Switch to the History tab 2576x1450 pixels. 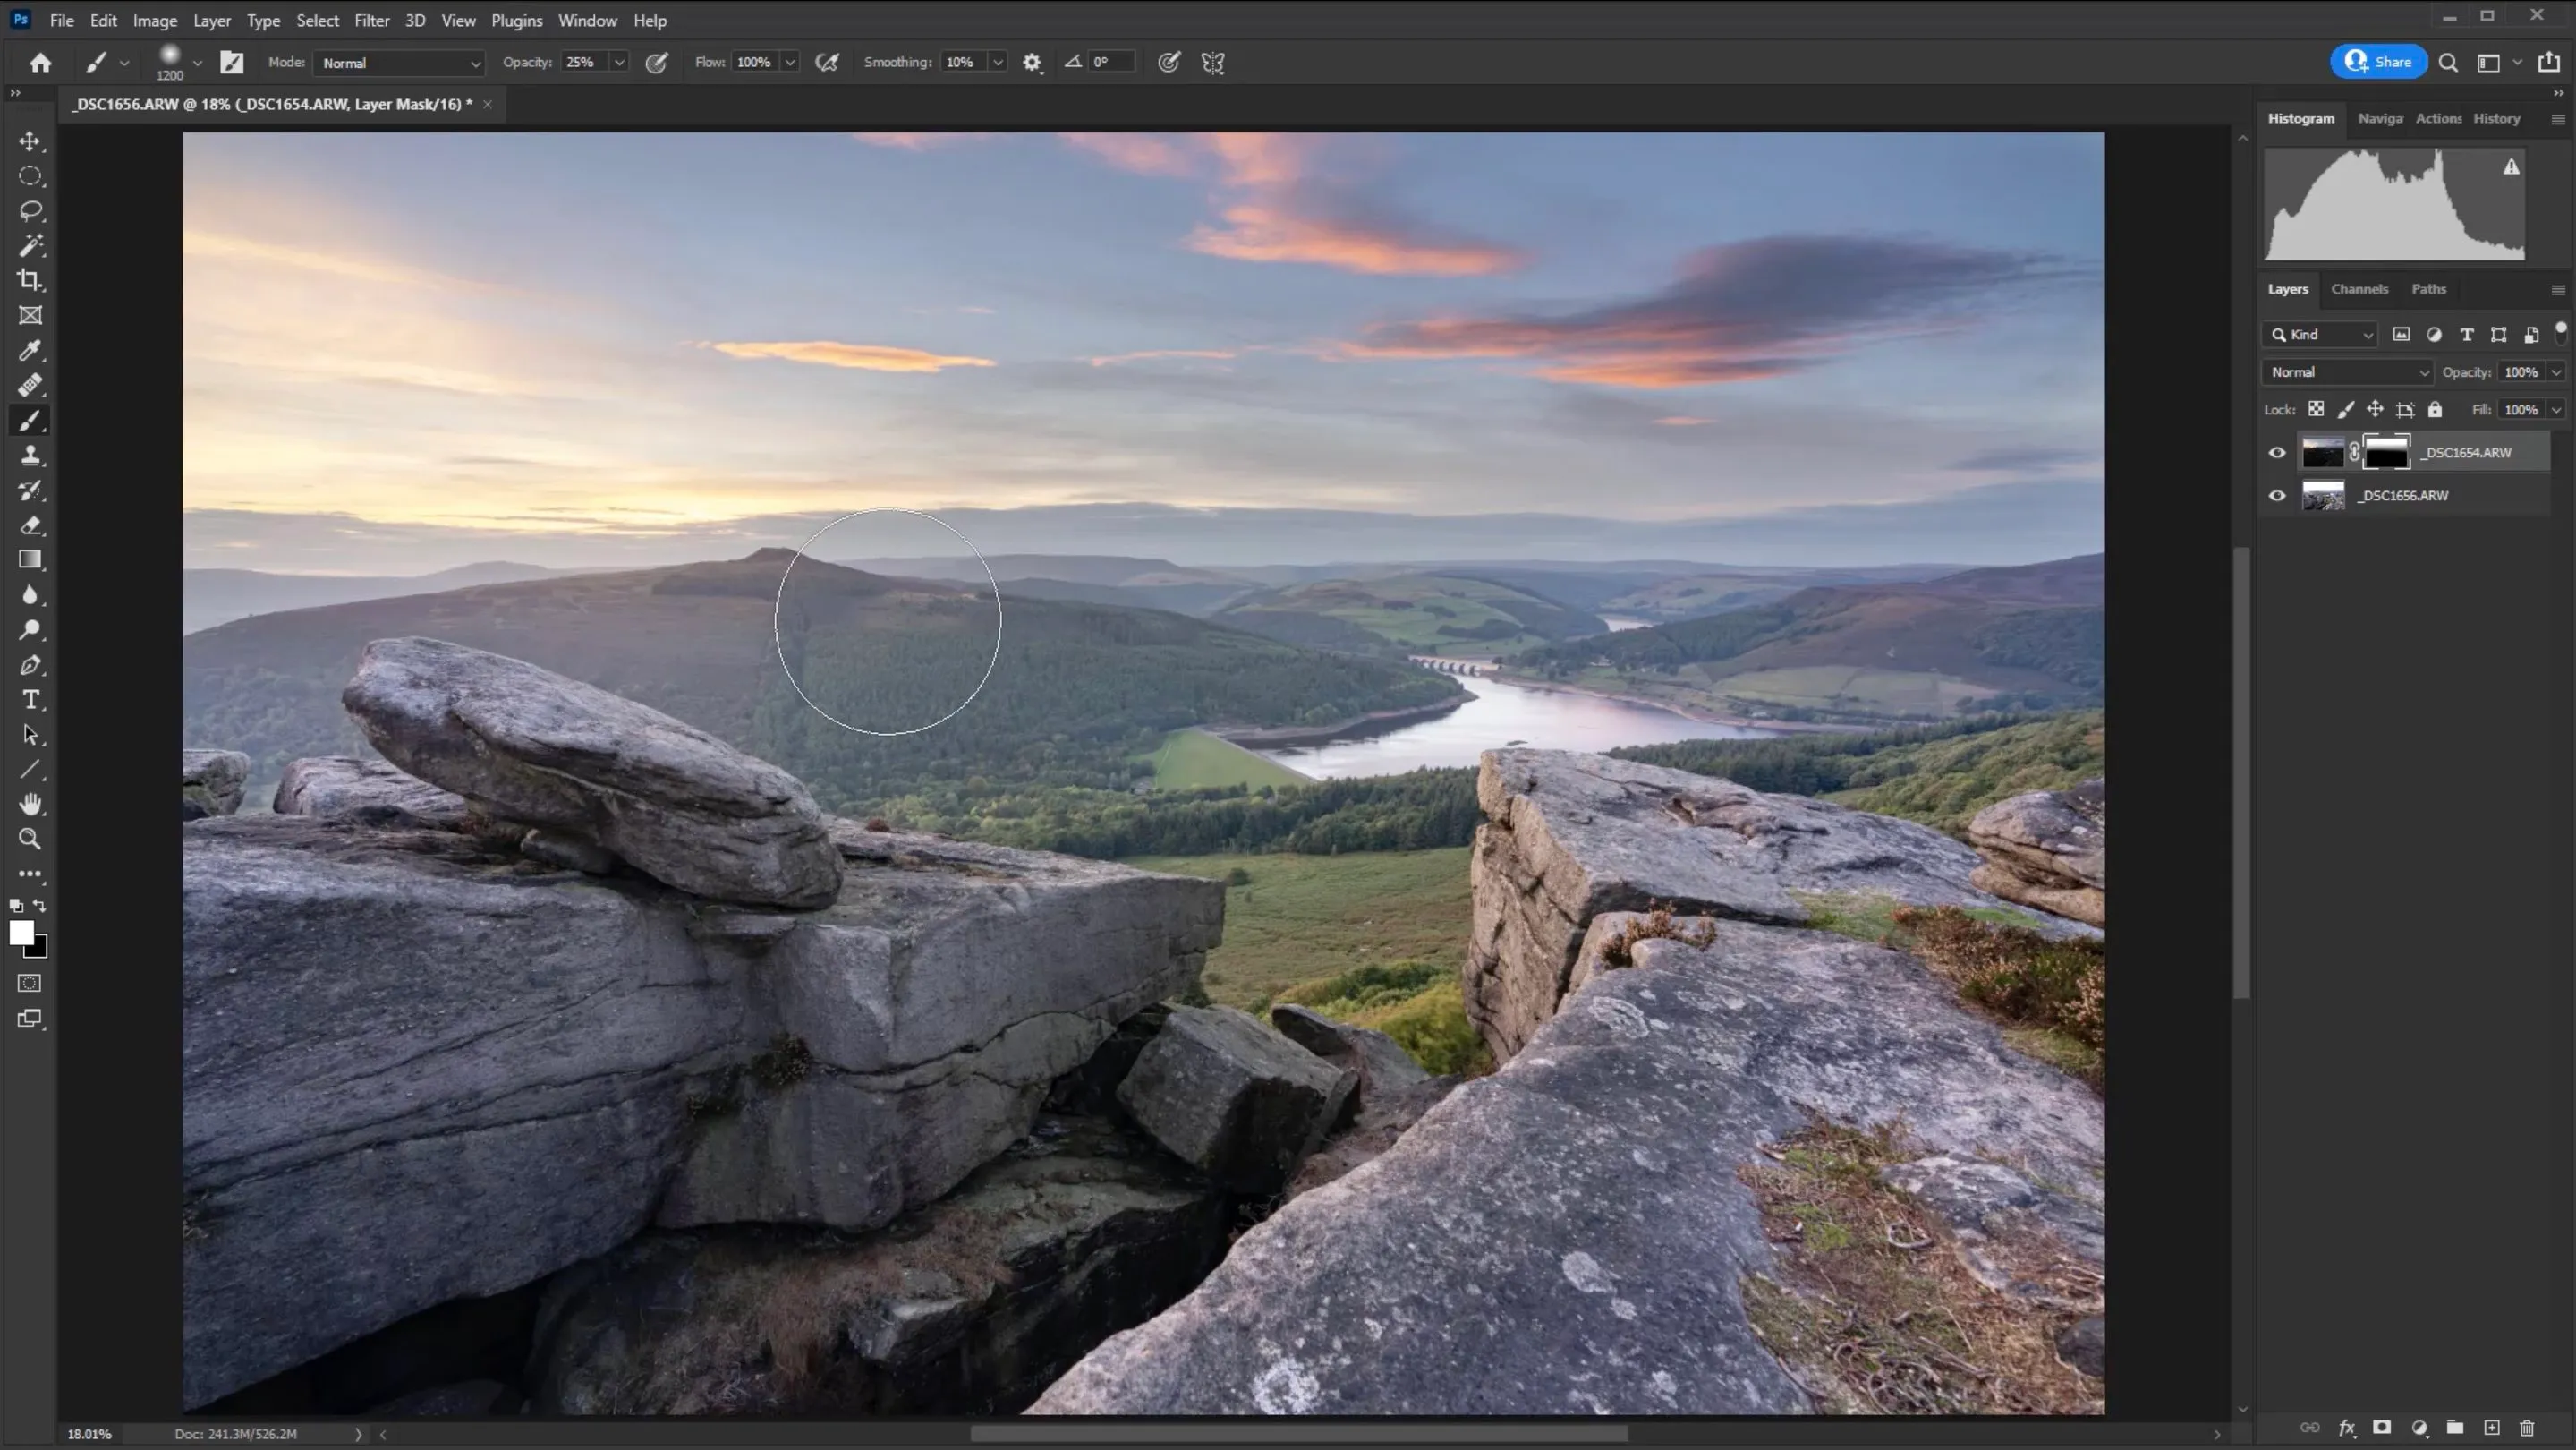[2496, 118]
